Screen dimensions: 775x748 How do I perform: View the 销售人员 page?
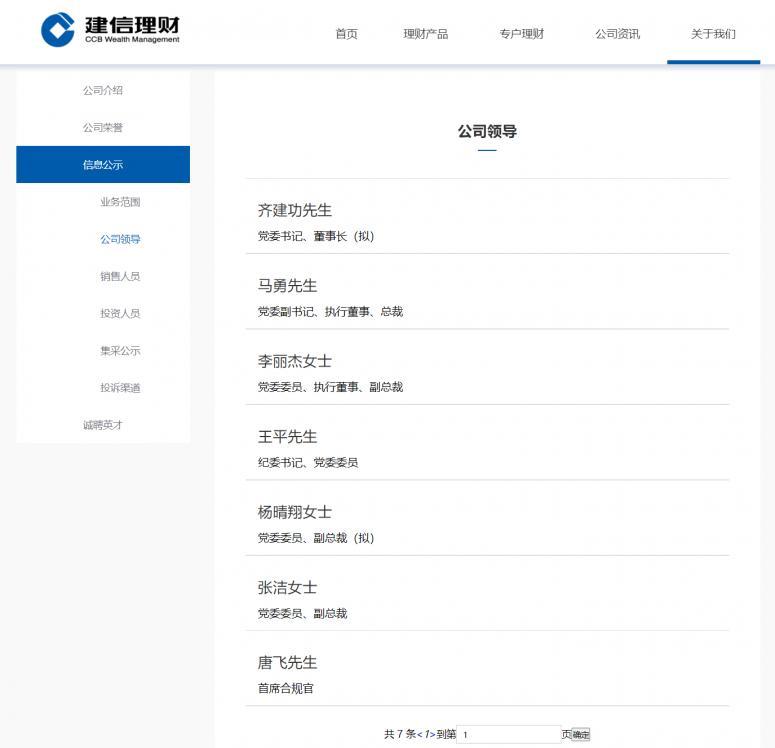point(120,276)
